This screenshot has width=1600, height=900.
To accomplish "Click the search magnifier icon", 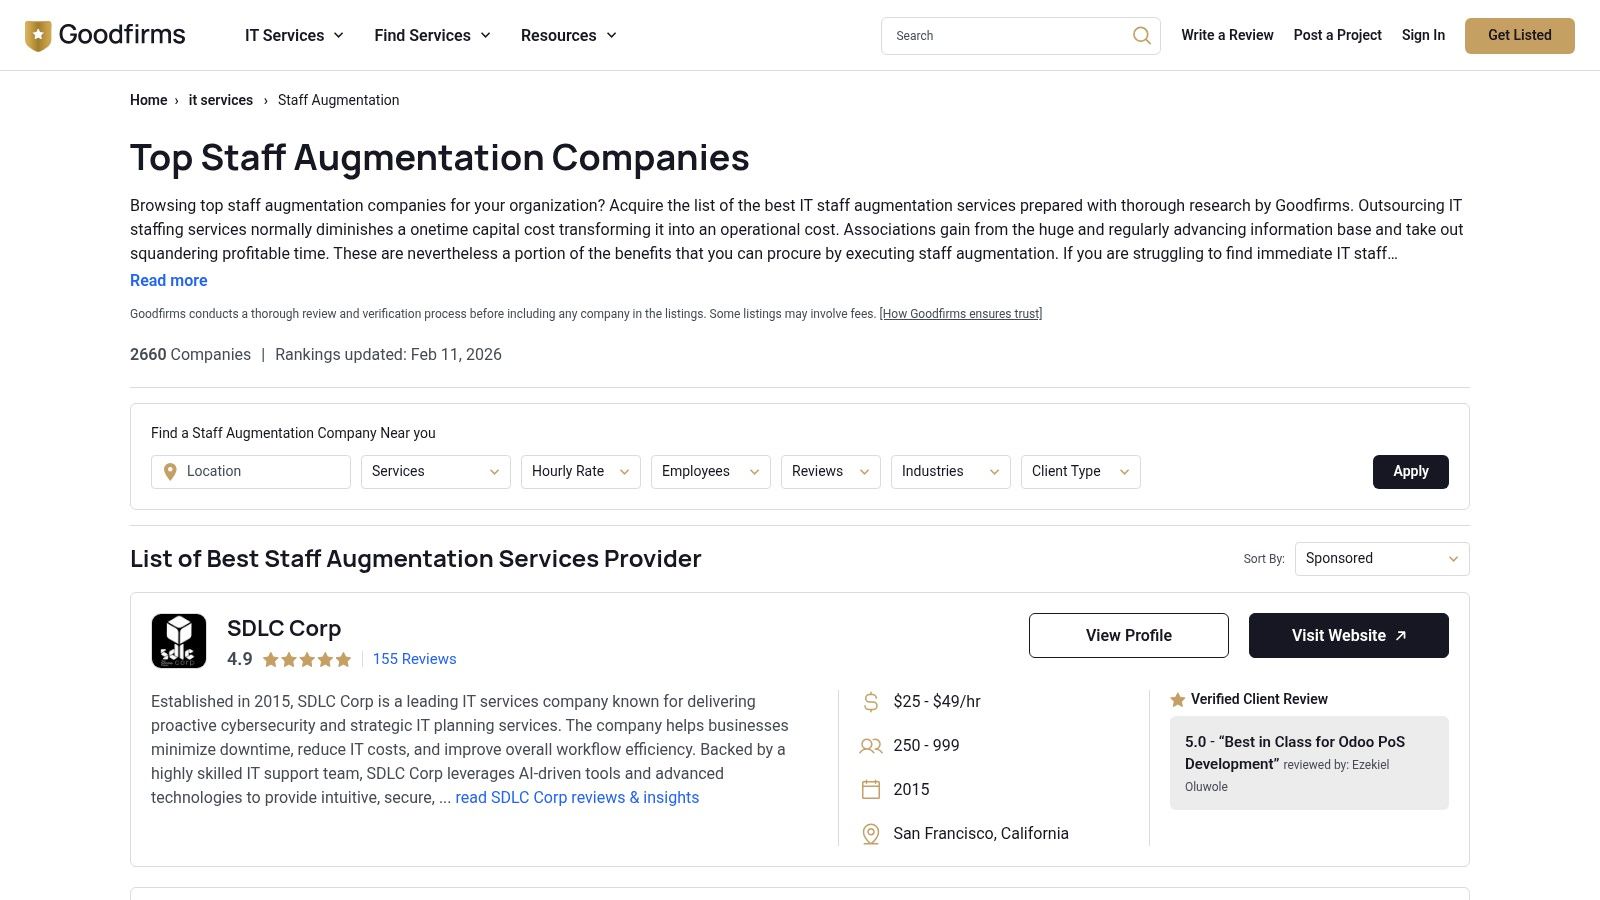I will click(x=1141, y=36).
